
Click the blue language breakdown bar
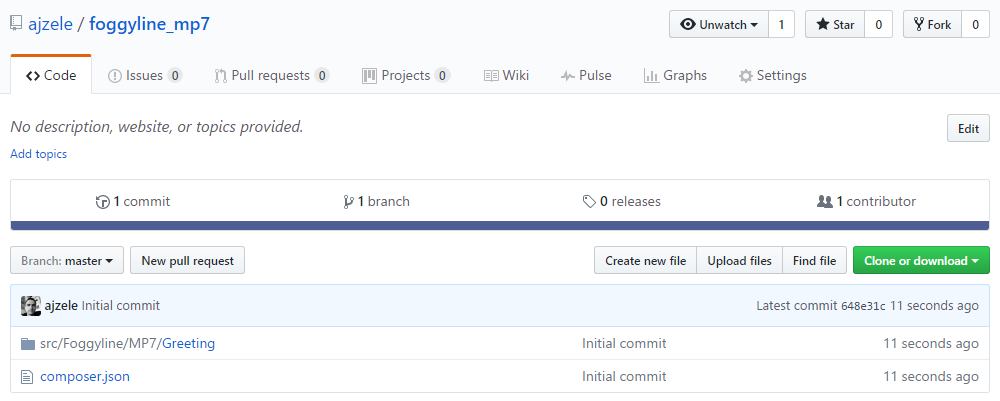pos(500,225)
